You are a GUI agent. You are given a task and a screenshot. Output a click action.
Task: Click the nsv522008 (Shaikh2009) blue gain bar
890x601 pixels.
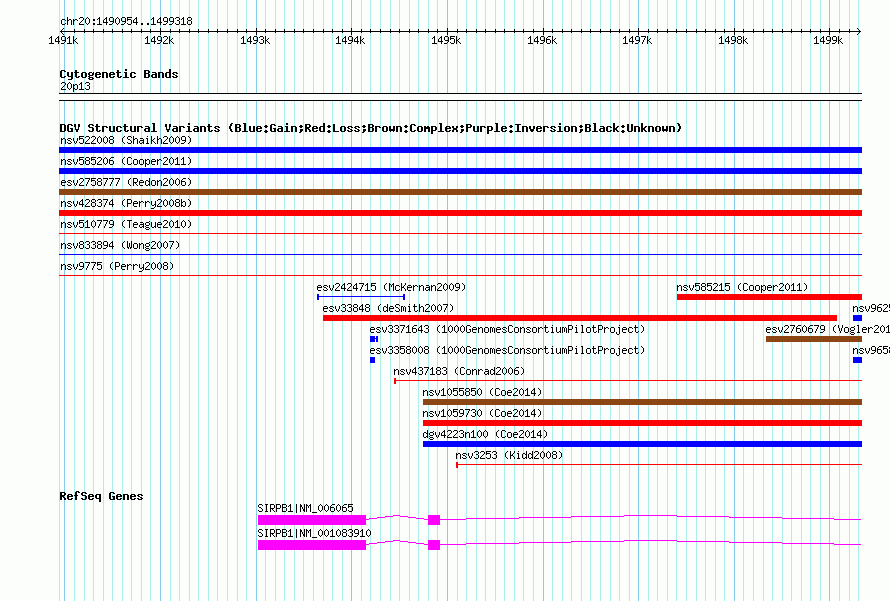(460, 150)
